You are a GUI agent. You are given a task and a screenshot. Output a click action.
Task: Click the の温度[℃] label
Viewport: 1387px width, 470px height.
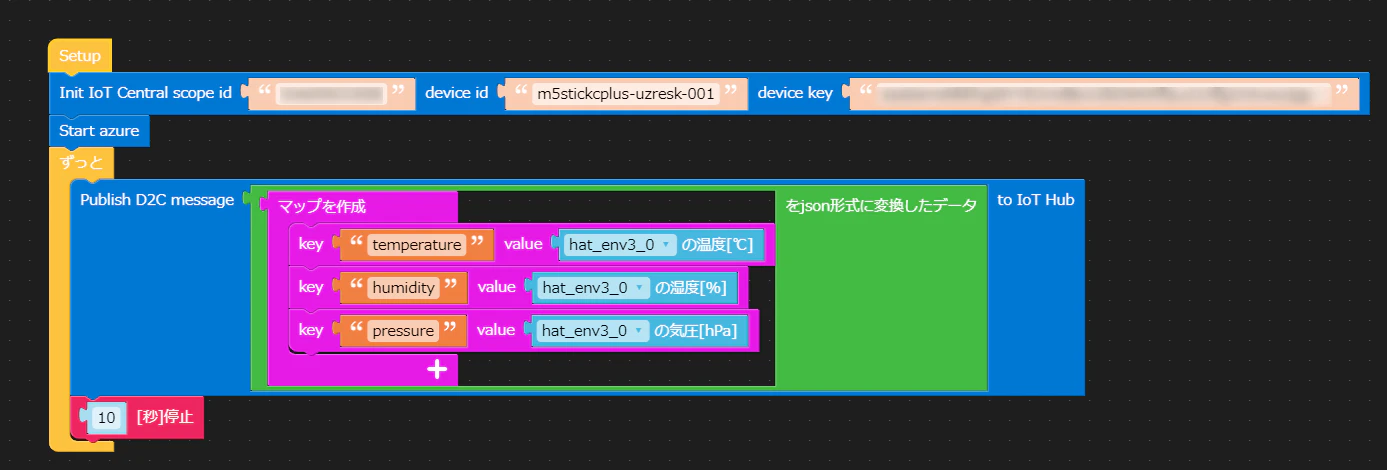[717, 245]
